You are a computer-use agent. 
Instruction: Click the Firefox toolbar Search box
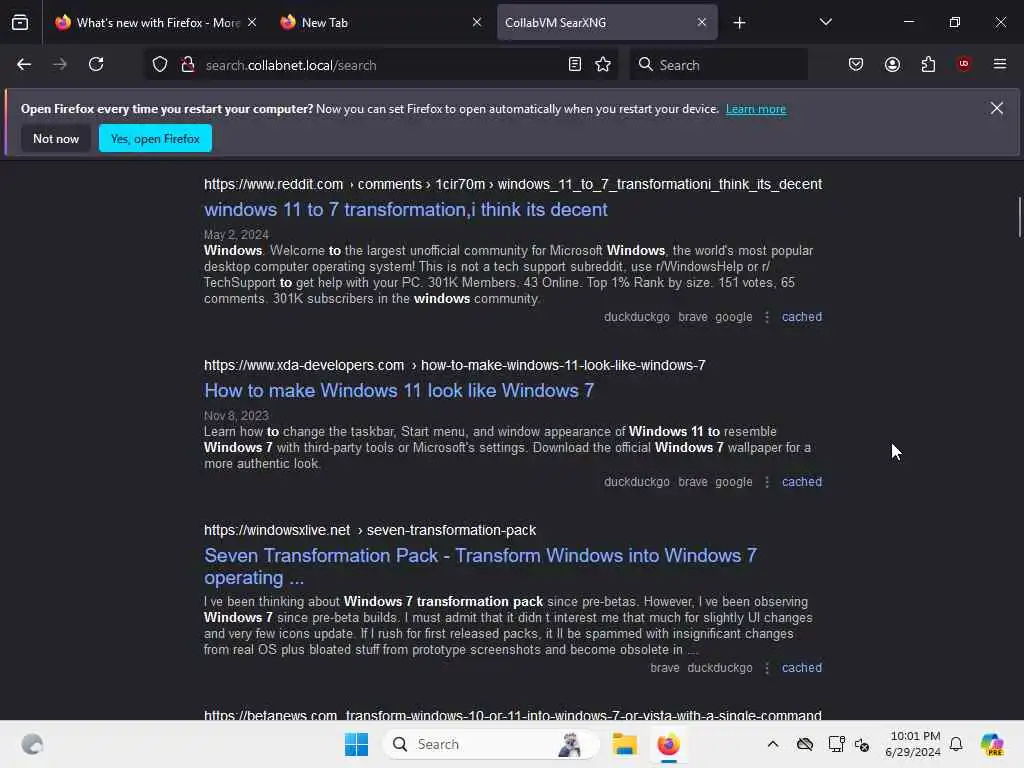tap(718, 65)
